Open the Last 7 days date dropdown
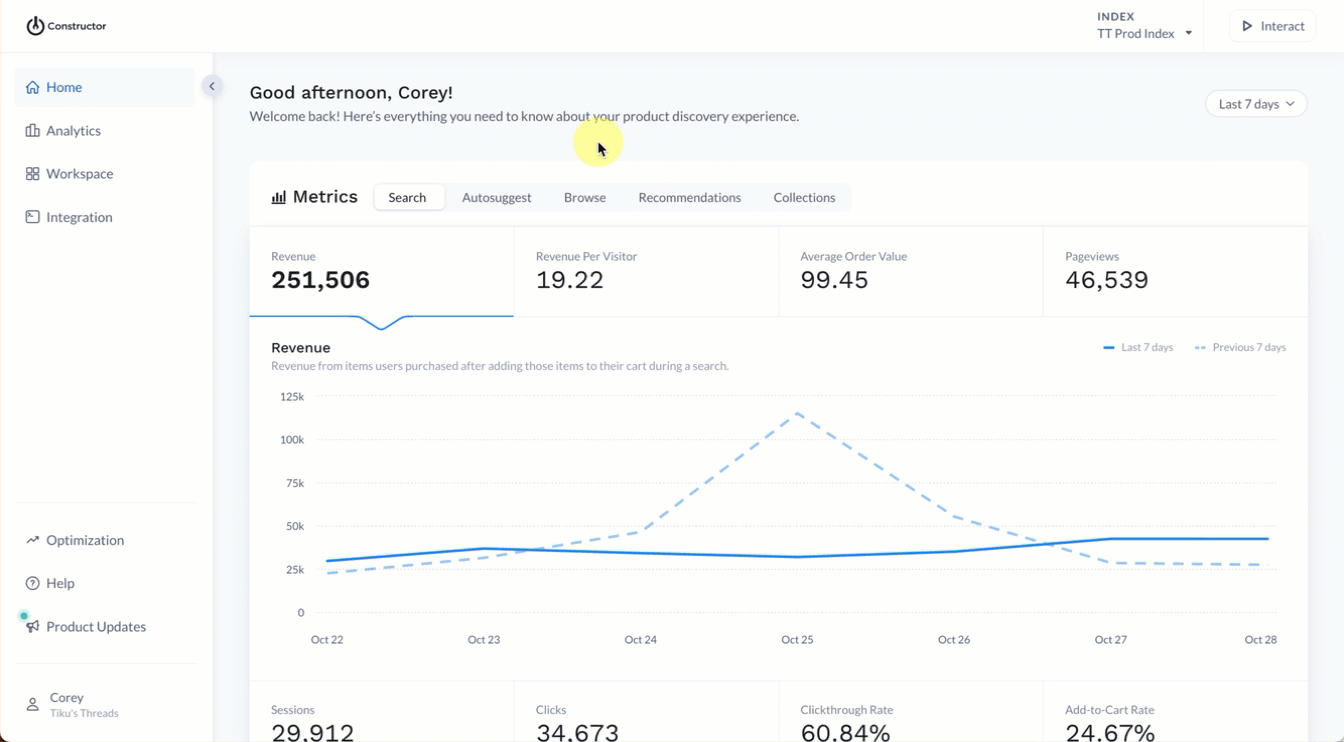This screenshot has width=1344, height=742. point(1256,104)
